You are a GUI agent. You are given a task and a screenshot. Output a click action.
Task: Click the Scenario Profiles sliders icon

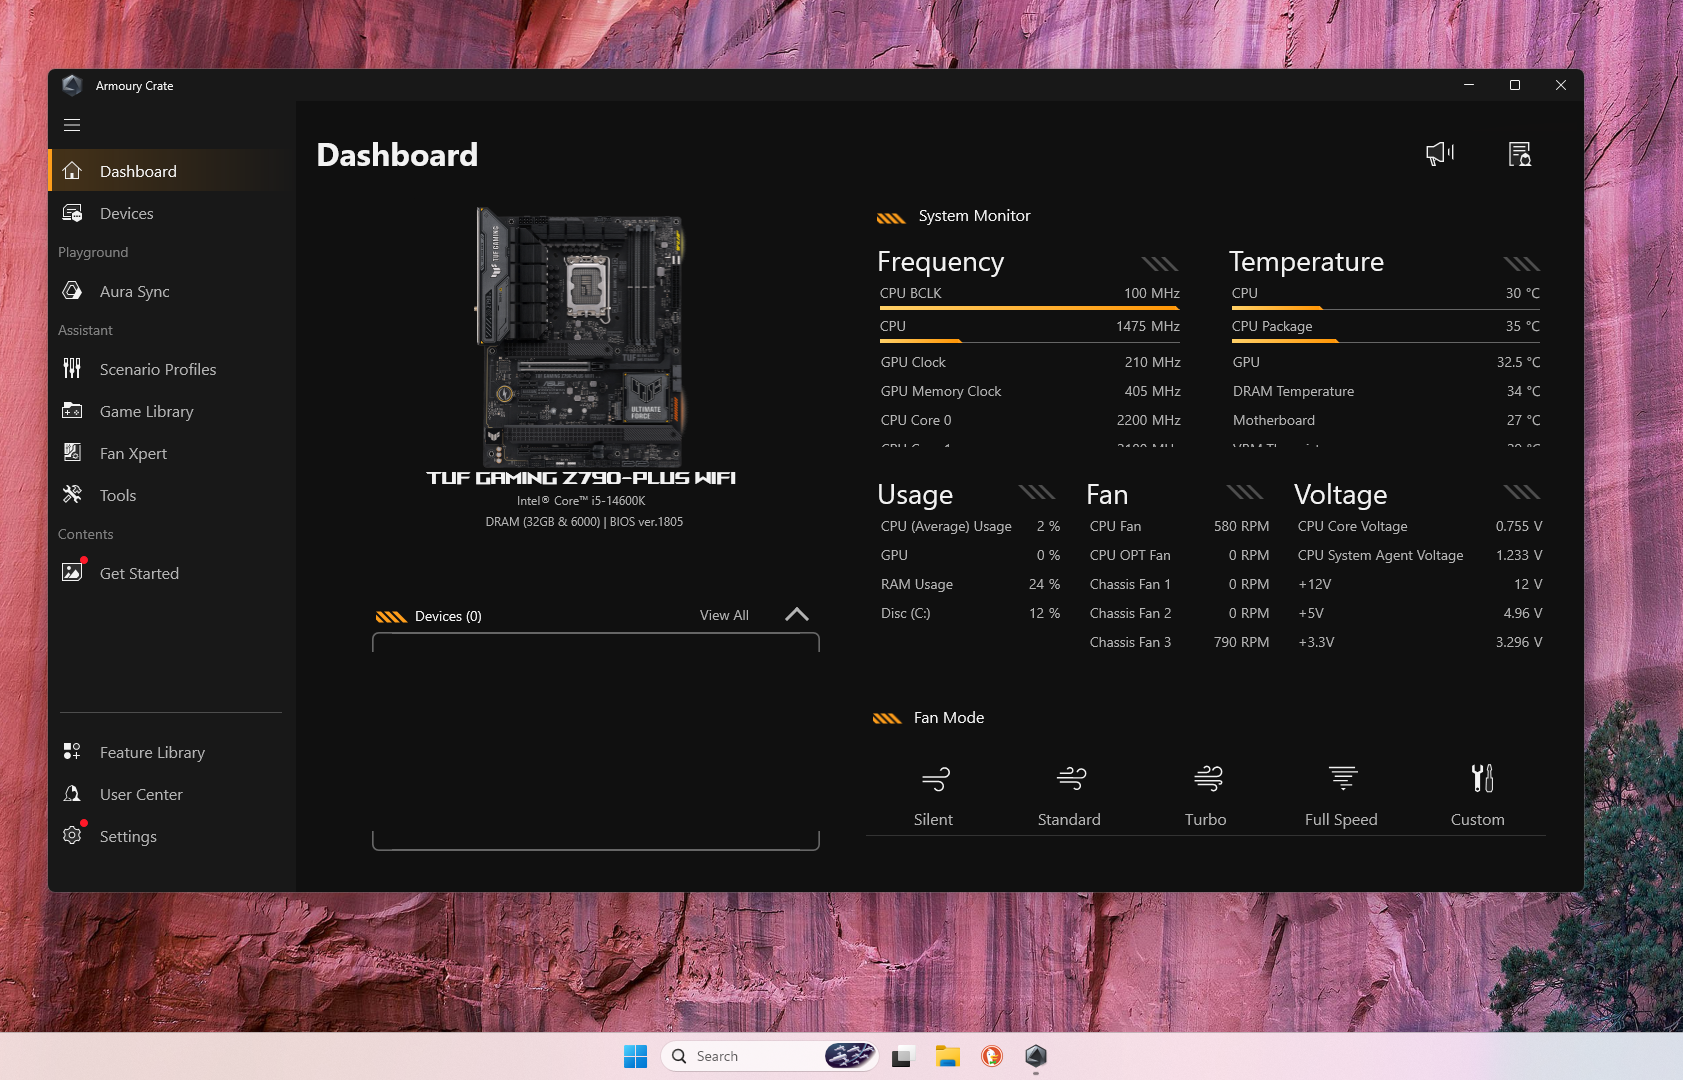[72, 369]
